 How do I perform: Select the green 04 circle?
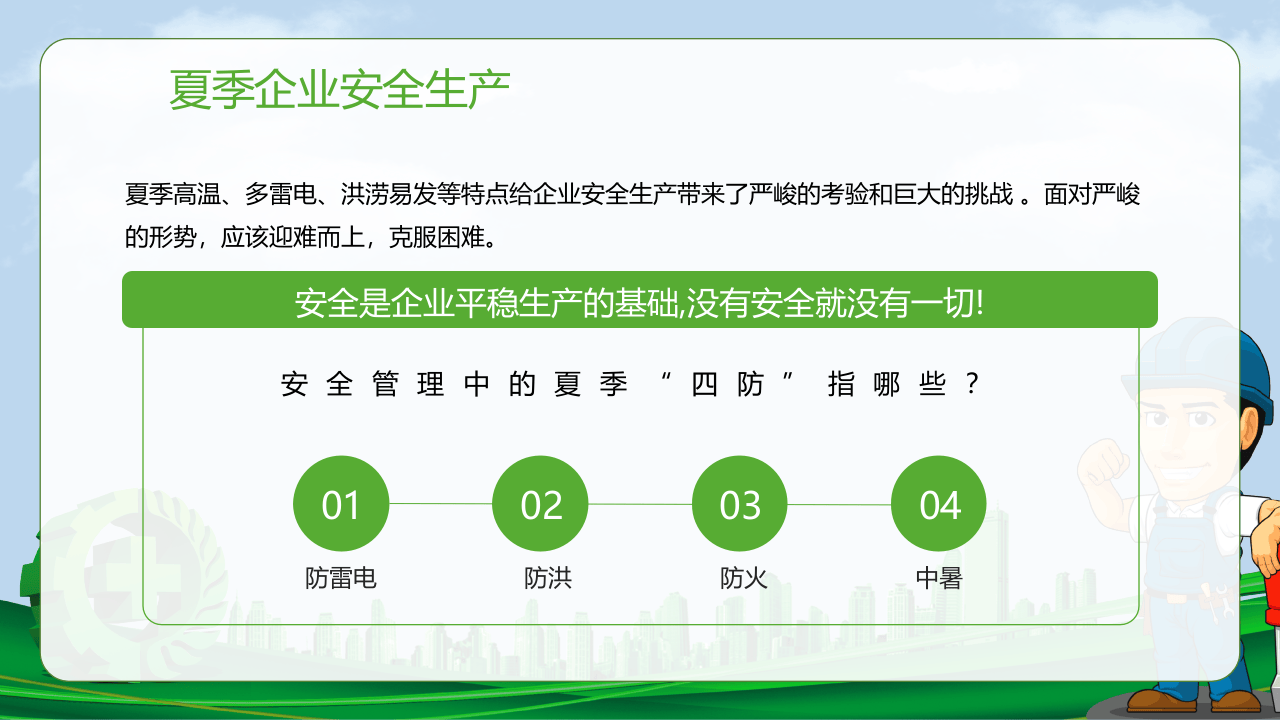click(939, 504)
